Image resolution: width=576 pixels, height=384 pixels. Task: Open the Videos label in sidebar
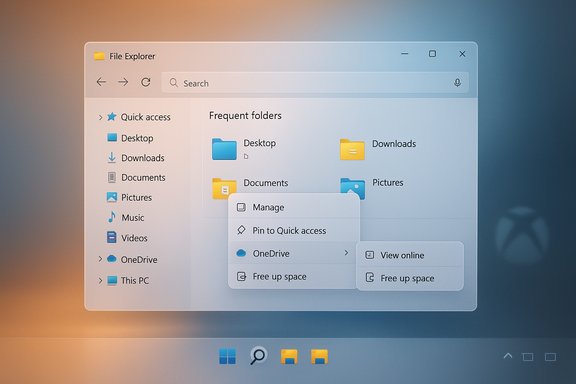134,238
